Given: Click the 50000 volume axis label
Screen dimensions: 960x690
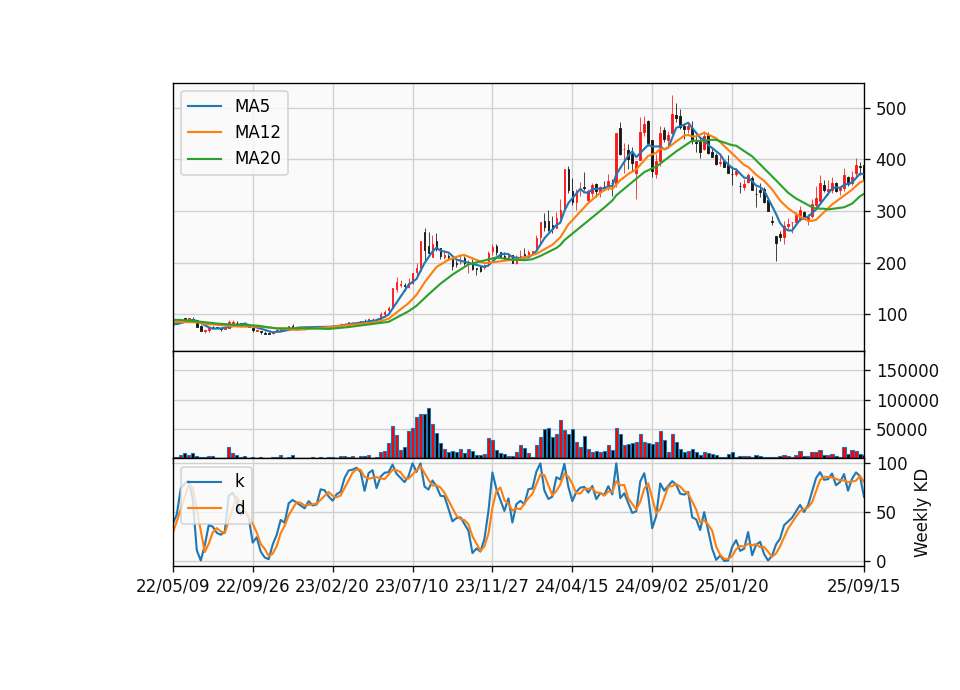Looking at the screenshot, I should pyautogui.click(x=901, y=430).
